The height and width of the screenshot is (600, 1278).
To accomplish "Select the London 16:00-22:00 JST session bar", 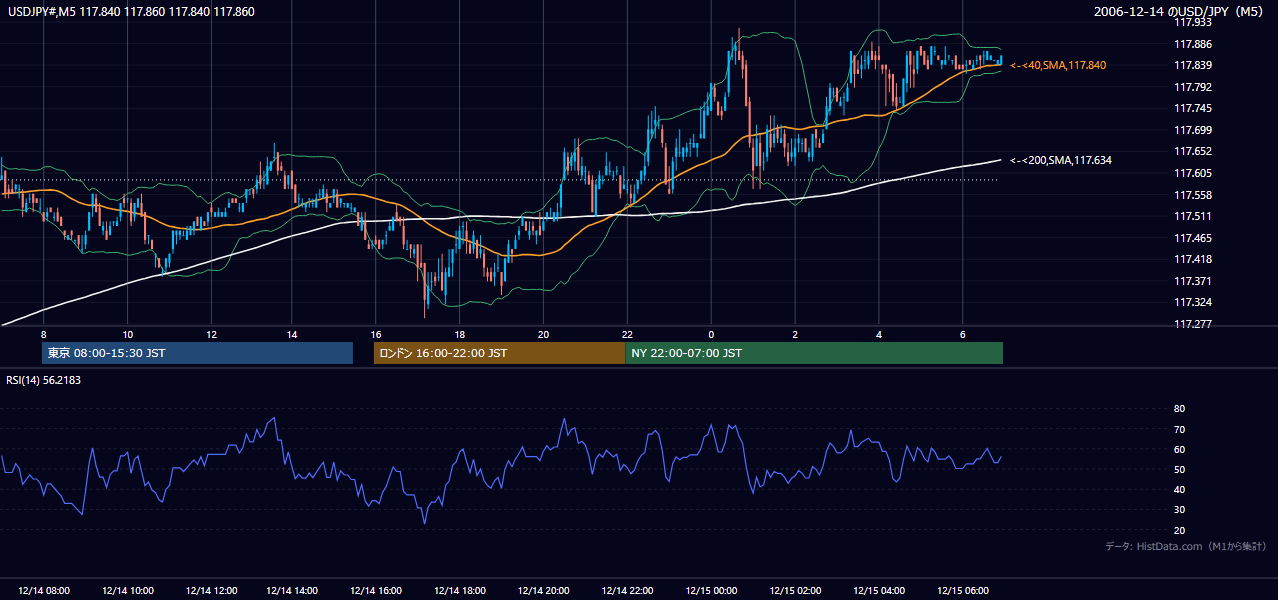I will coord(499,353).
